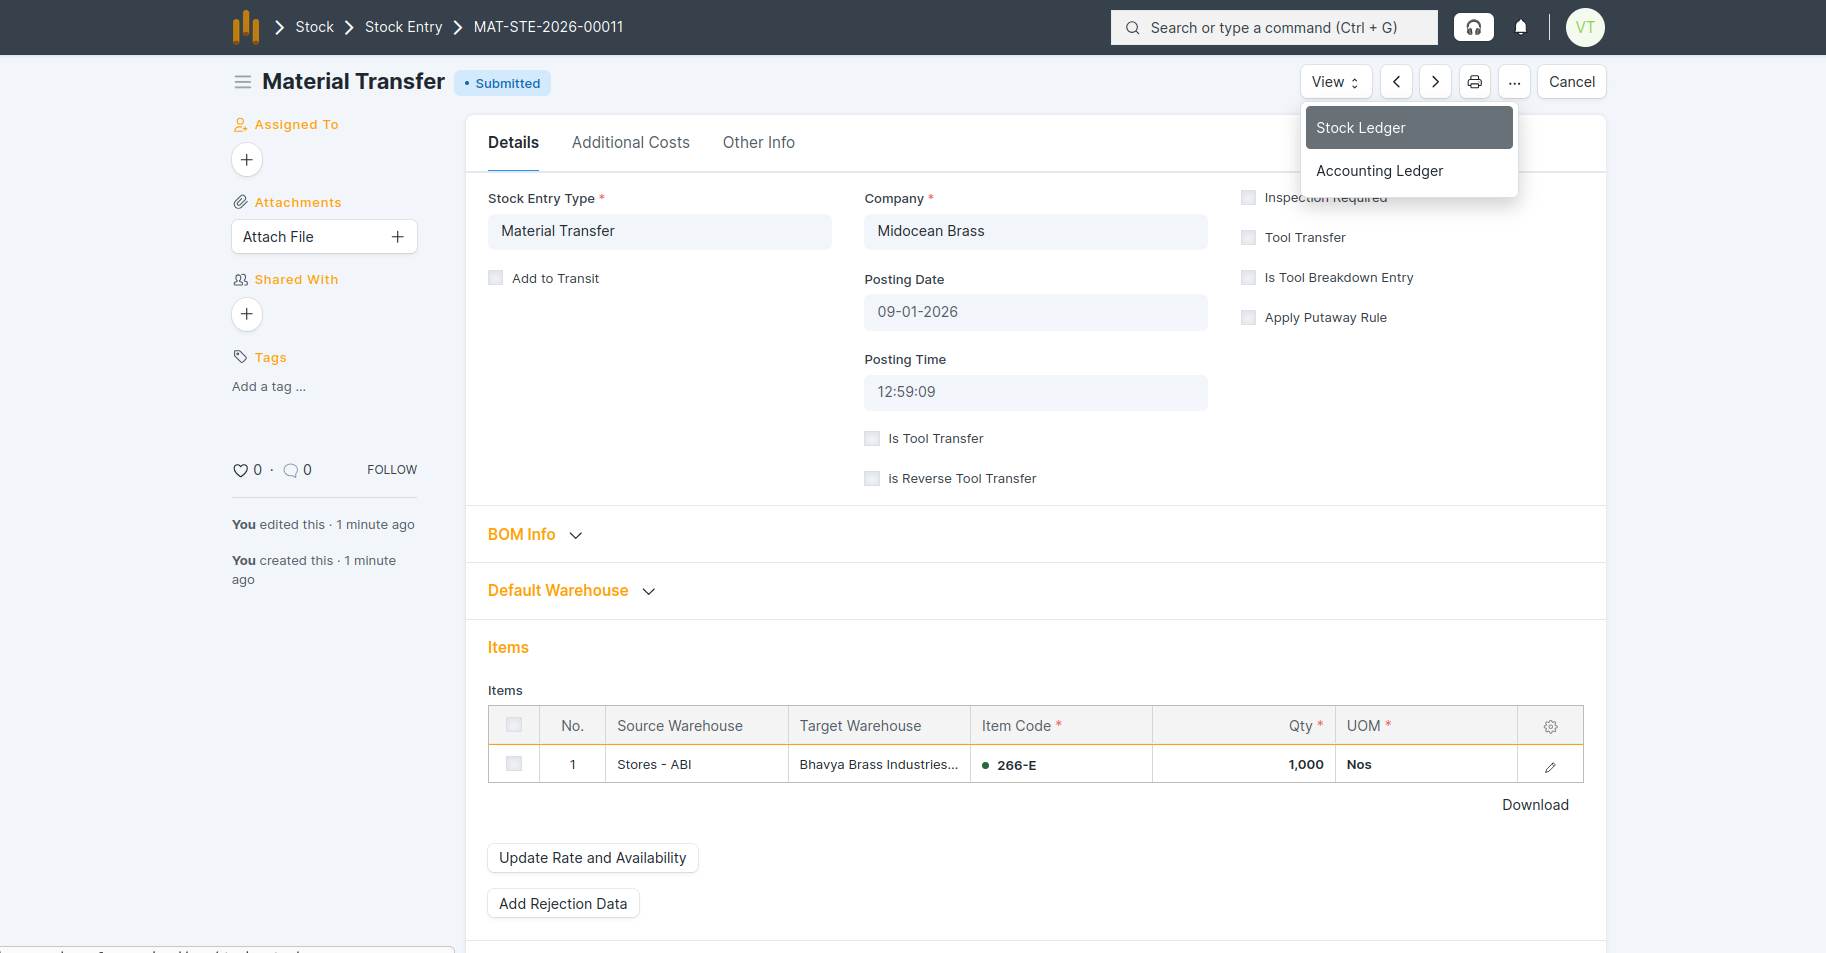
Task: Check the Add to Transit checkbox
Action: (x=496, y=278)
